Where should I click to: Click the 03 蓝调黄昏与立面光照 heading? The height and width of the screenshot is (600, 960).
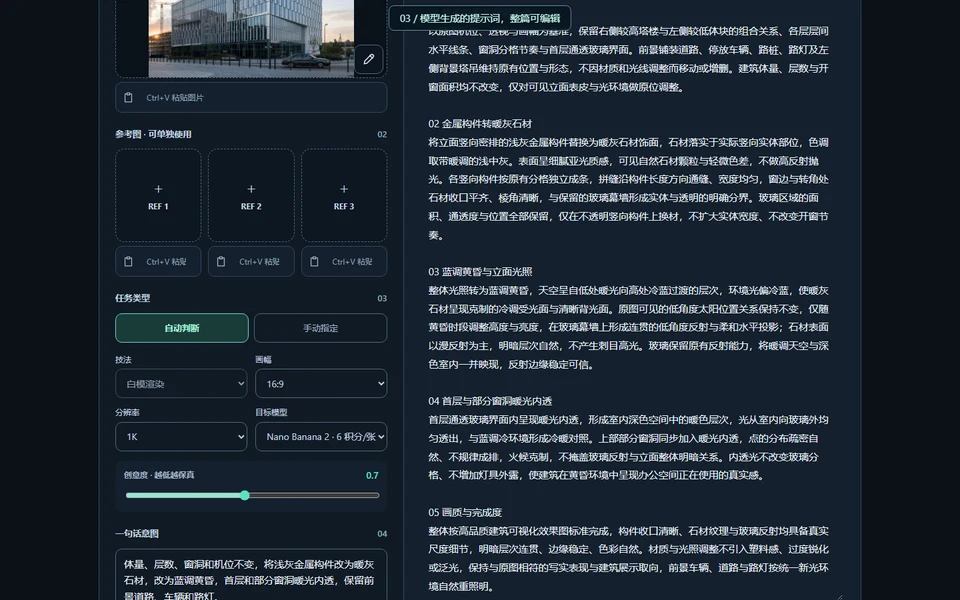pyautogui.click(x=480, y=272)
